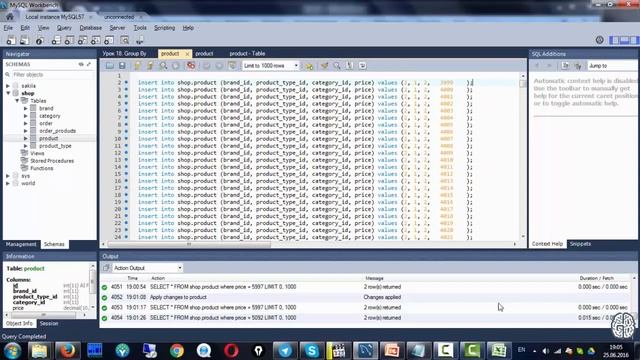This screenshot has width=640, height=360.
Task: Execute the statement under the cursor
Action: (150, 66)
